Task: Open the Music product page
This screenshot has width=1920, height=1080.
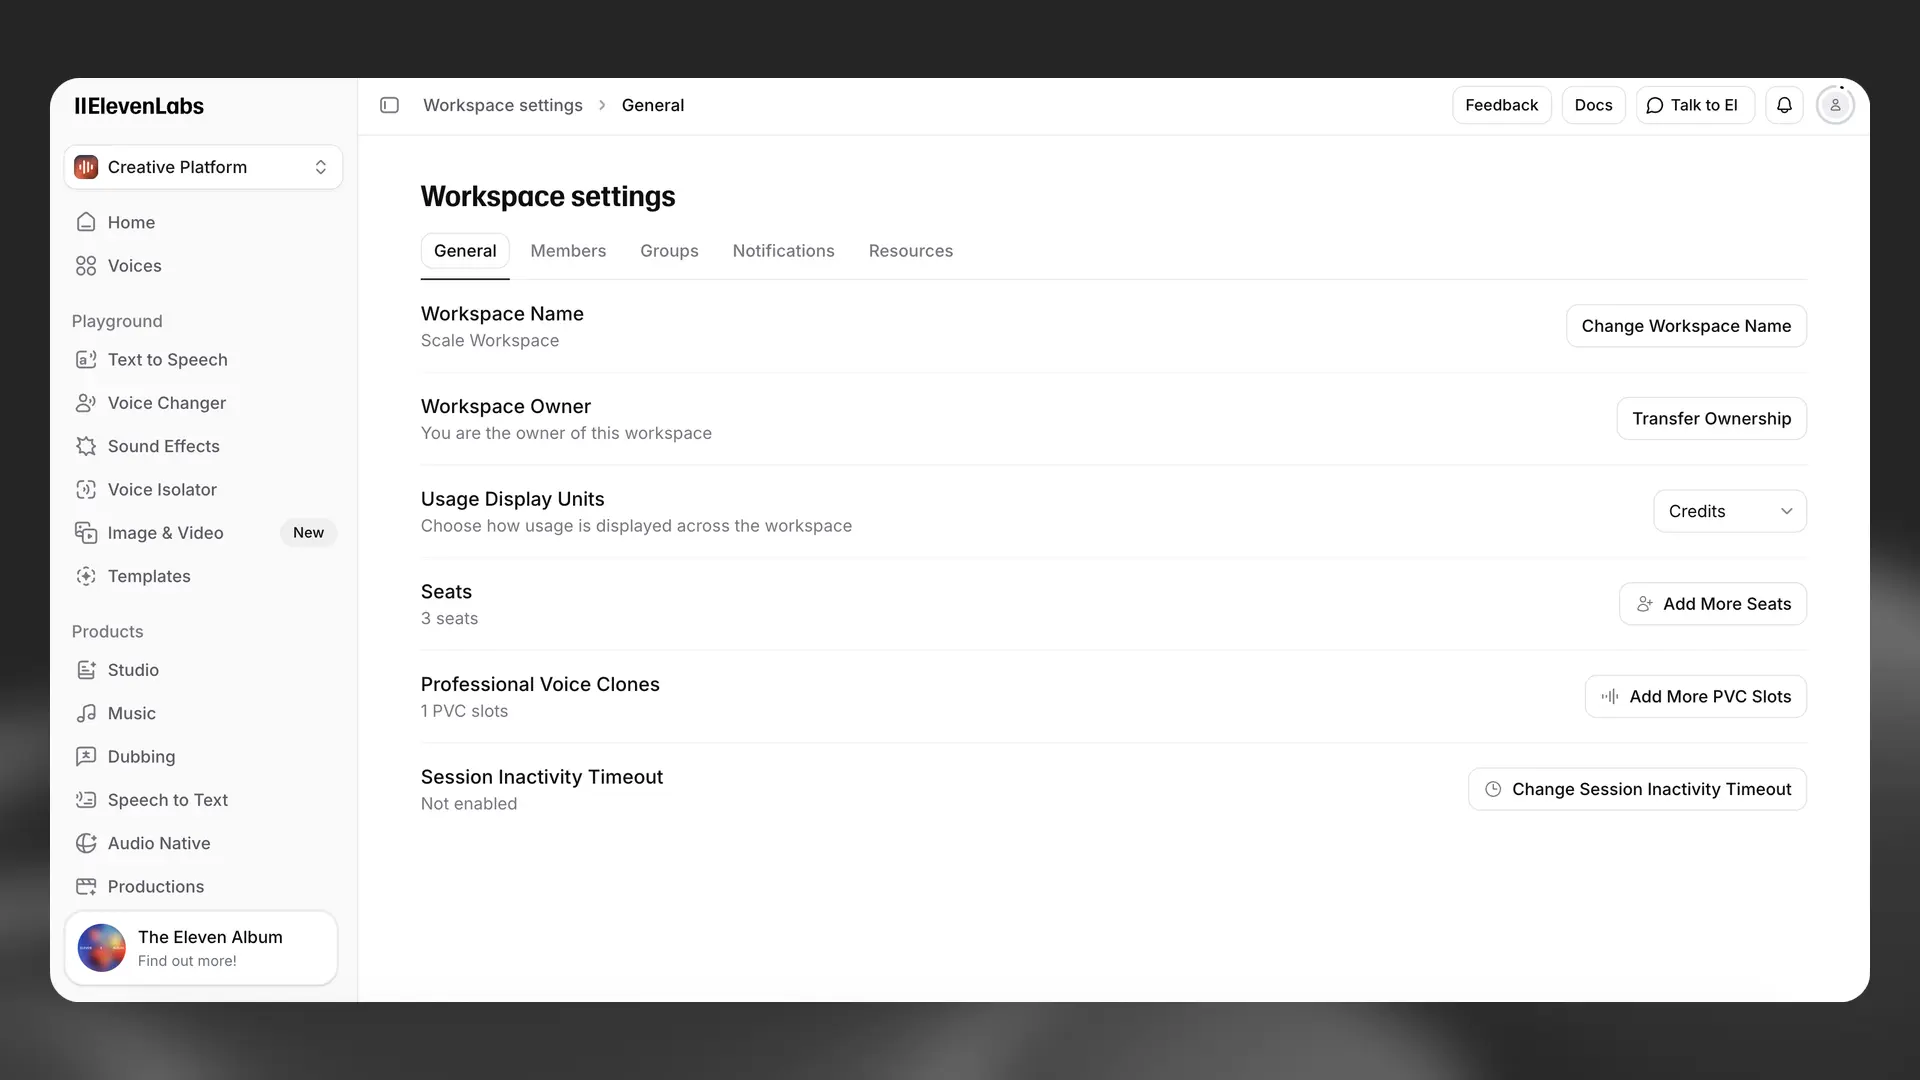Action: point(131,713)
